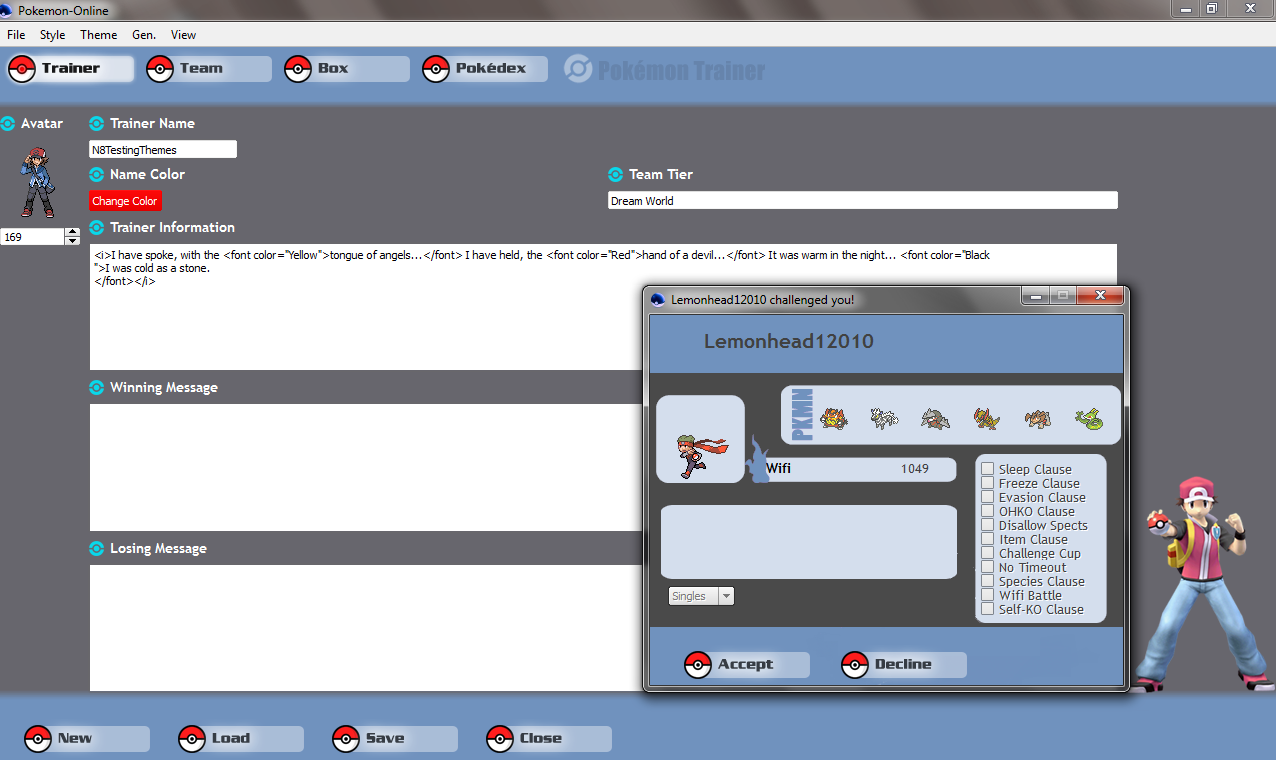Viewport: 1276px width, 760px height.
Task: Increase the avatar number with up arrow
Action: (x=72, y=233)
